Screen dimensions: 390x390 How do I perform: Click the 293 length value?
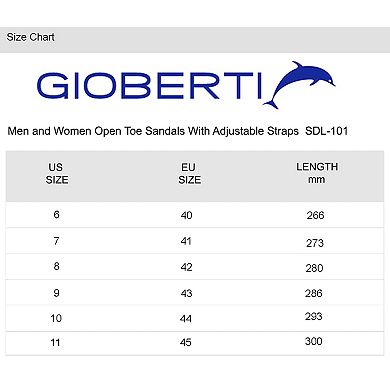313,316
